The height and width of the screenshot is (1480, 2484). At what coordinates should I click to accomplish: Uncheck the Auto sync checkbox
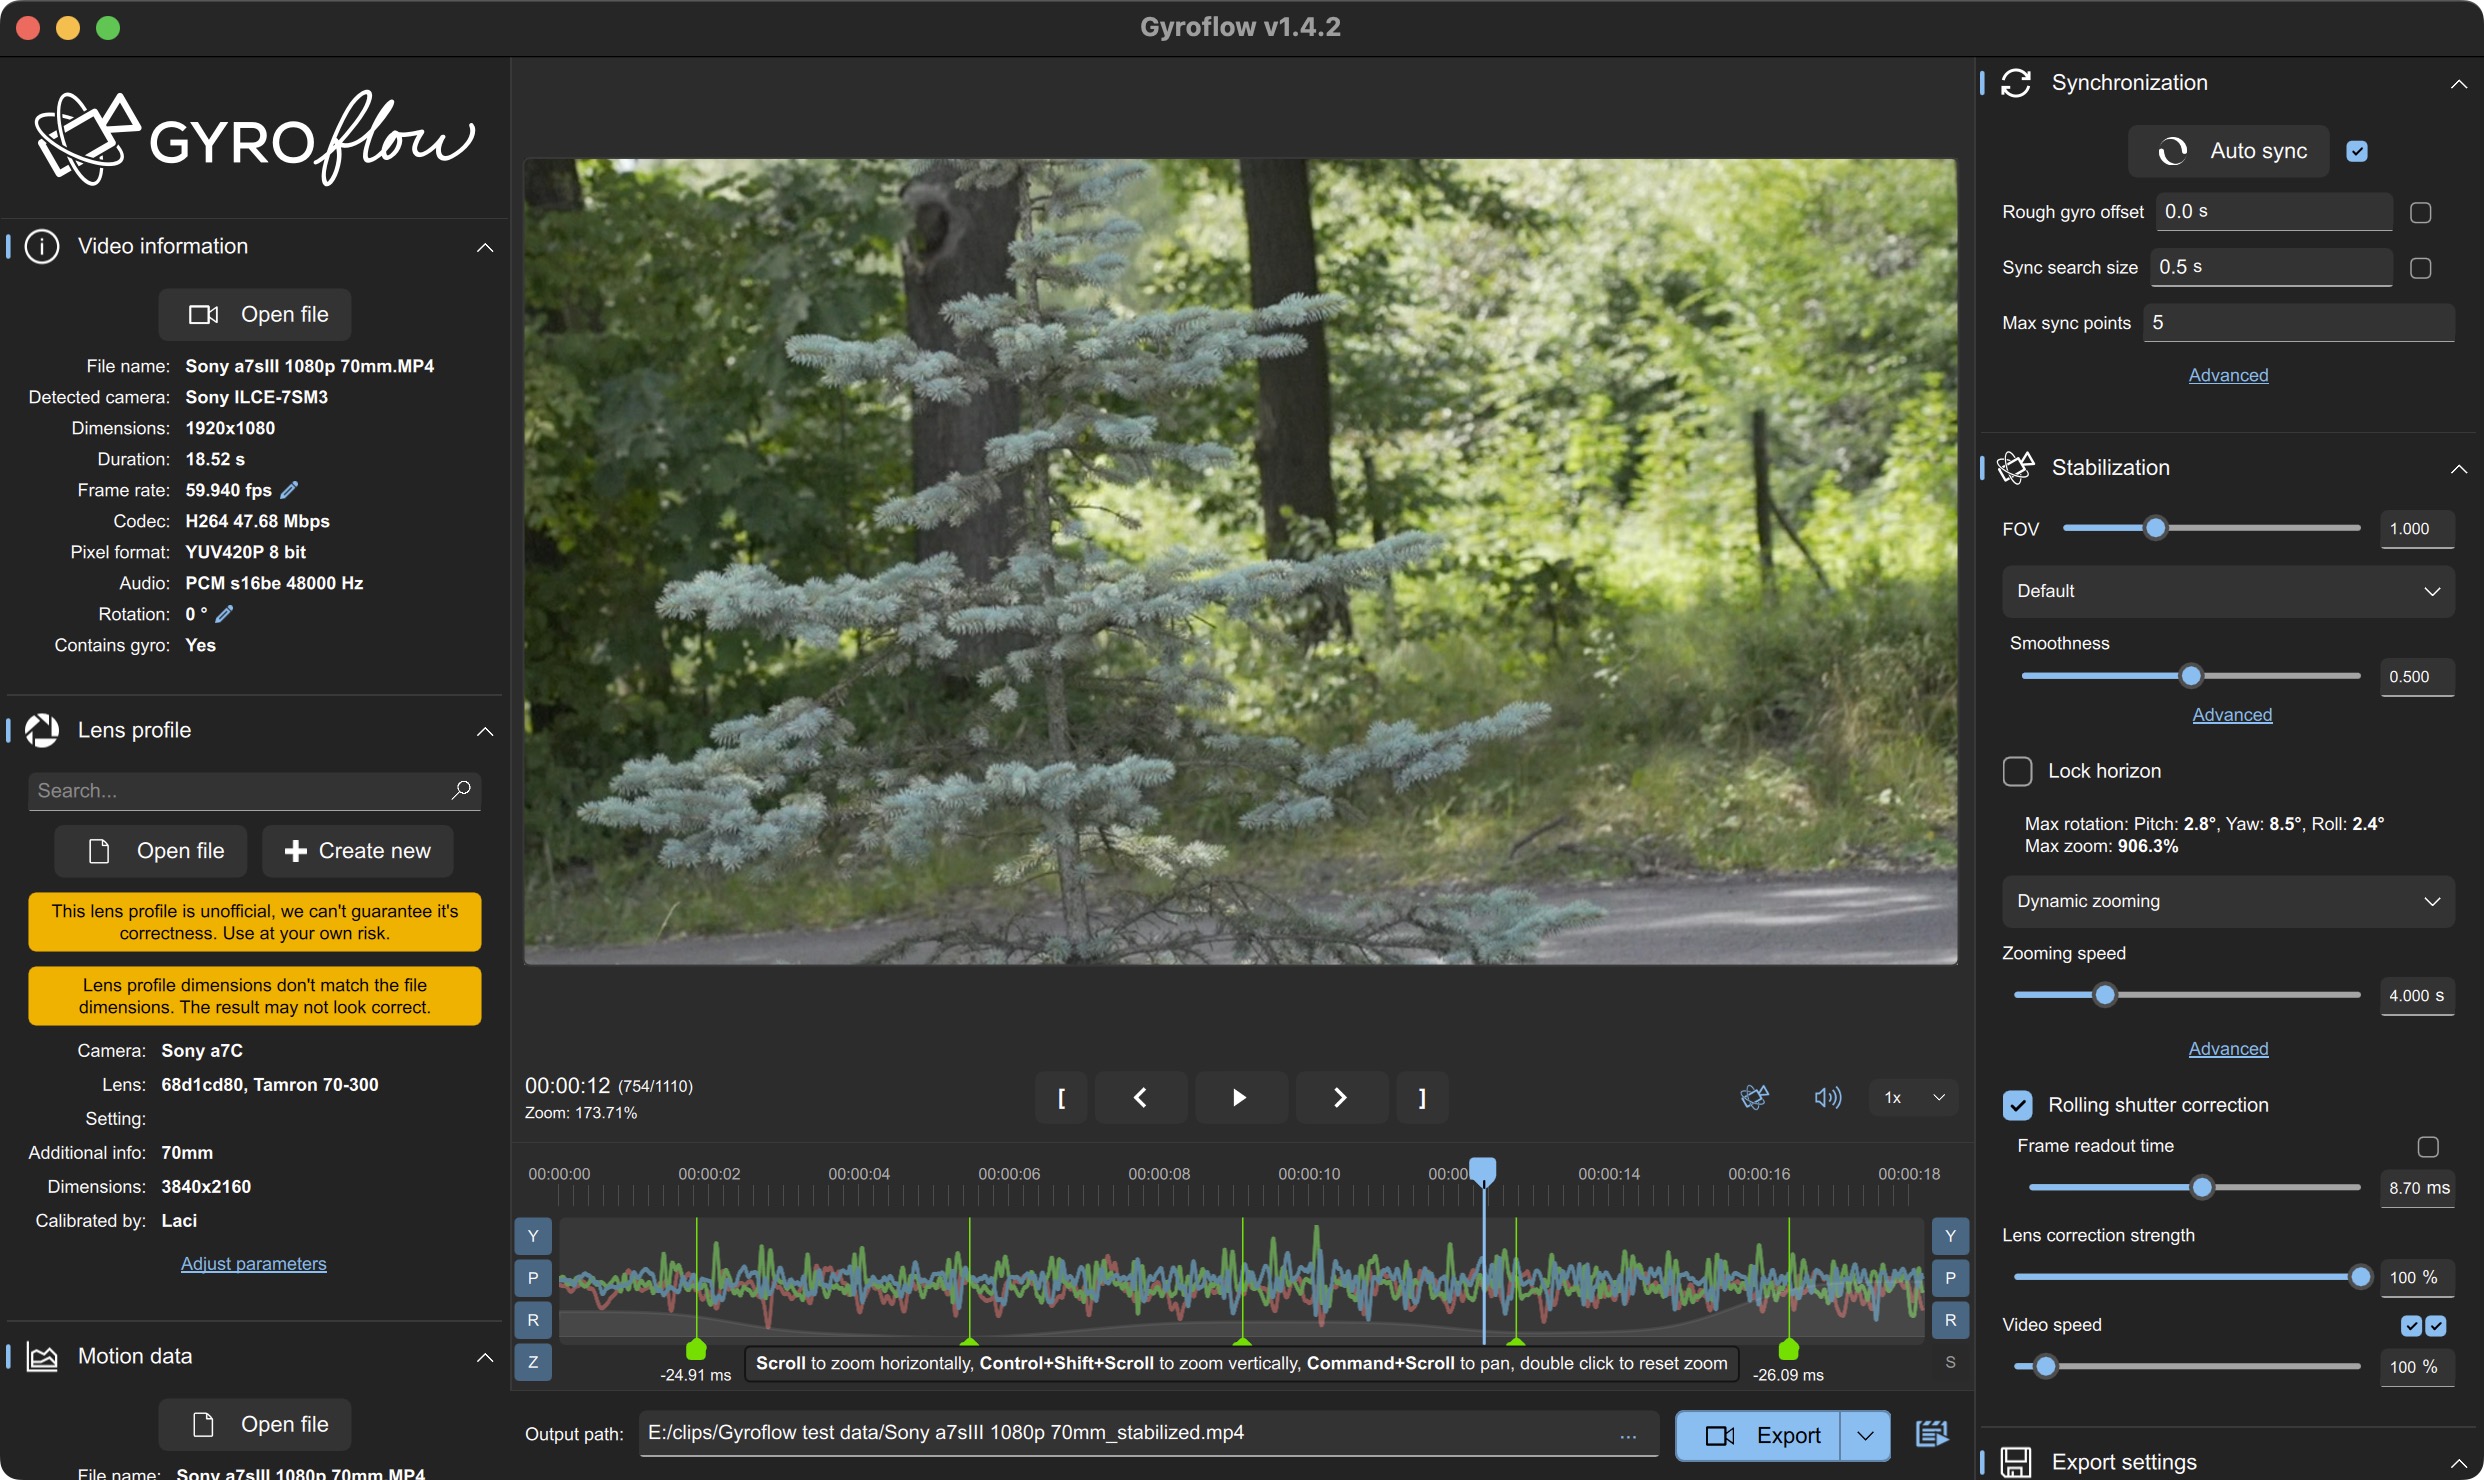point(2357,151)
